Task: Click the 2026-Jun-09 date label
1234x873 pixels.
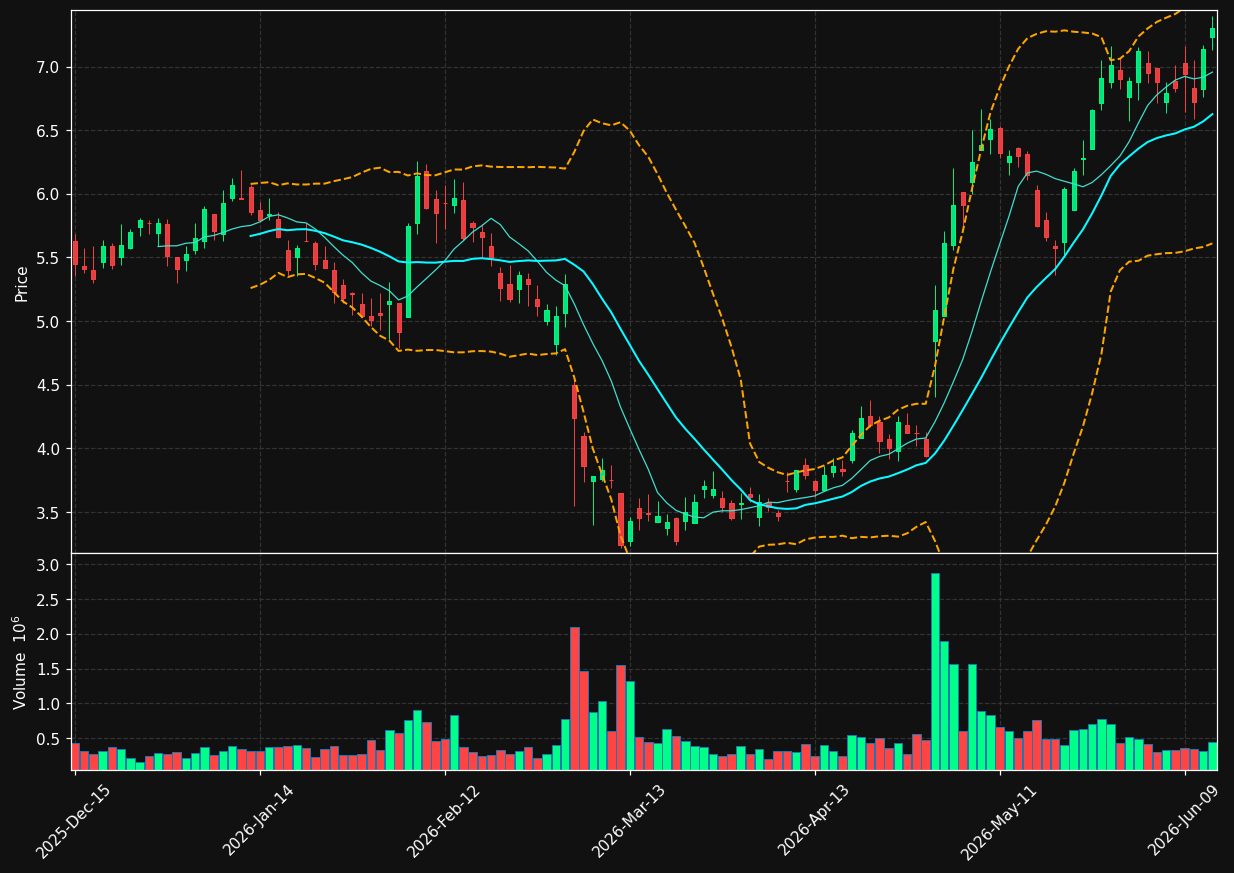Action: pos(1184,820)
